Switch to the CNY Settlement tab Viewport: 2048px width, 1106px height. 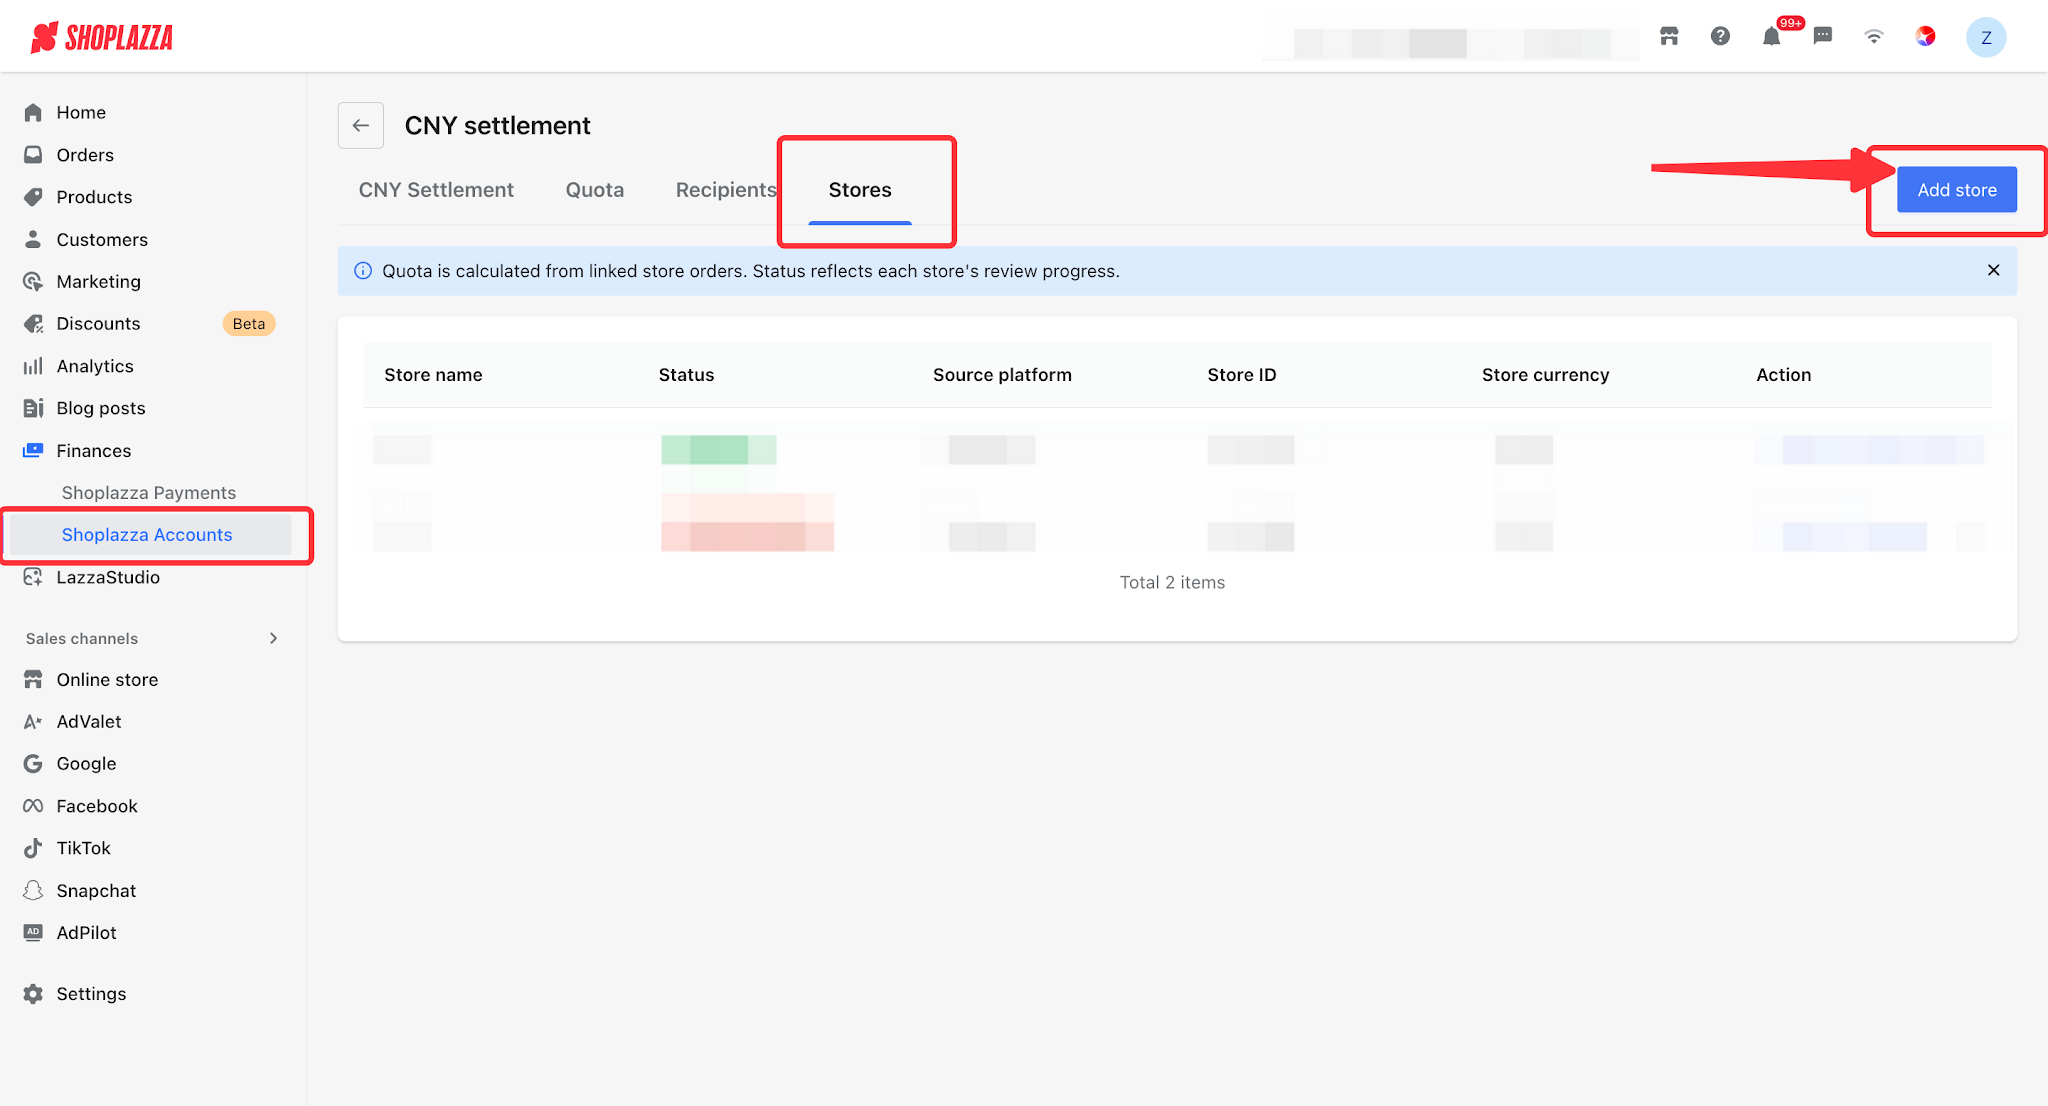pos(436,190)
